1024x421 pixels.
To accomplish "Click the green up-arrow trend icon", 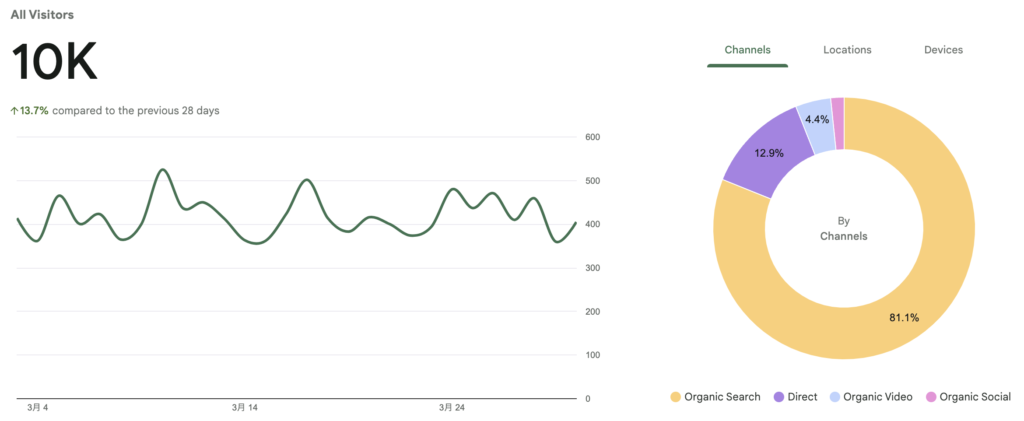I will point(14,111).
